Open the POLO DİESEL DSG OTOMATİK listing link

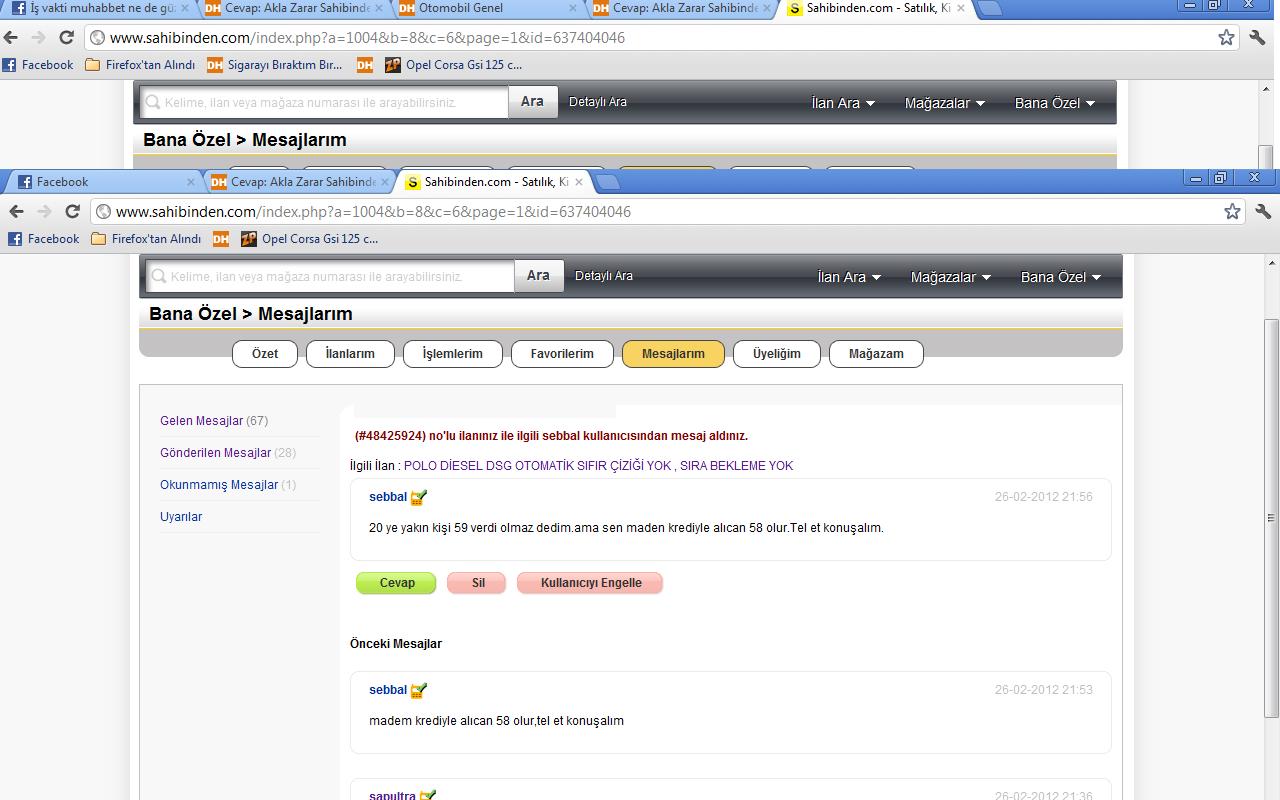click(598, 466)
